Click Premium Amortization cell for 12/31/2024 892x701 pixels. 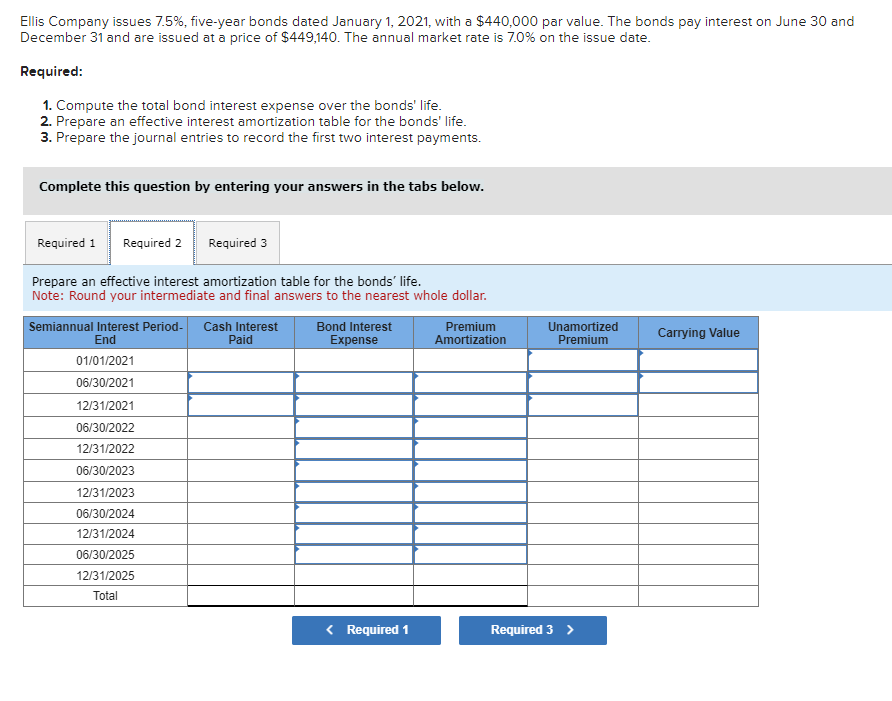point(470,534)
